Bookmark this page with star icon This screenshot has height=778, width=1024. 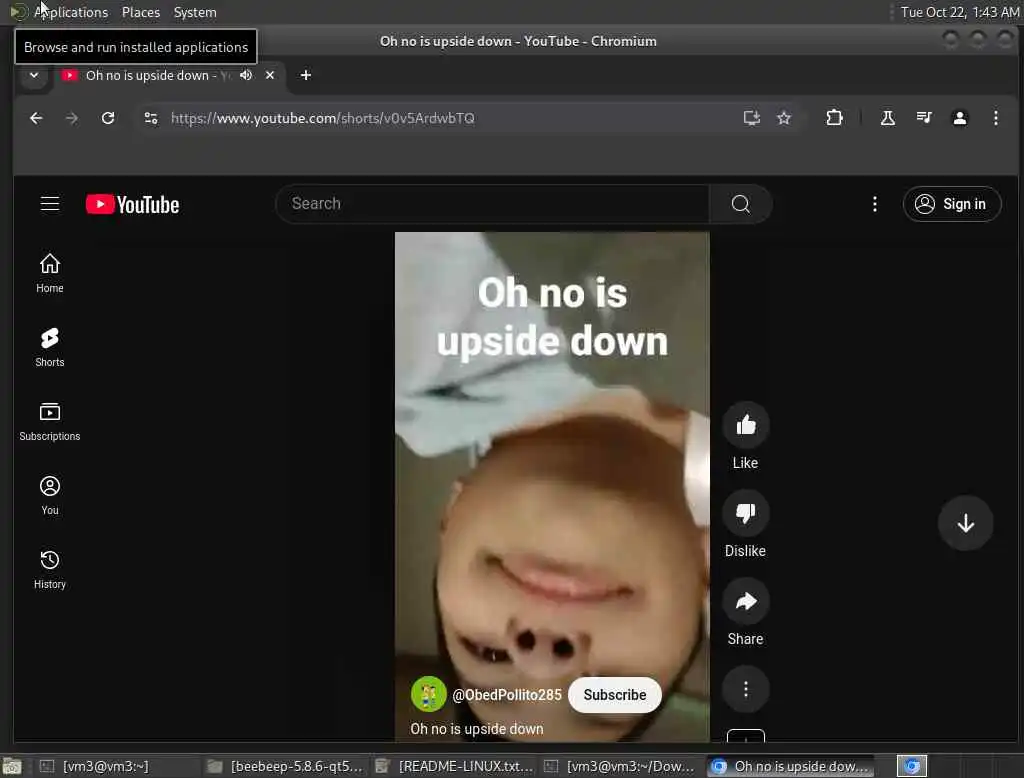[784, 118]
